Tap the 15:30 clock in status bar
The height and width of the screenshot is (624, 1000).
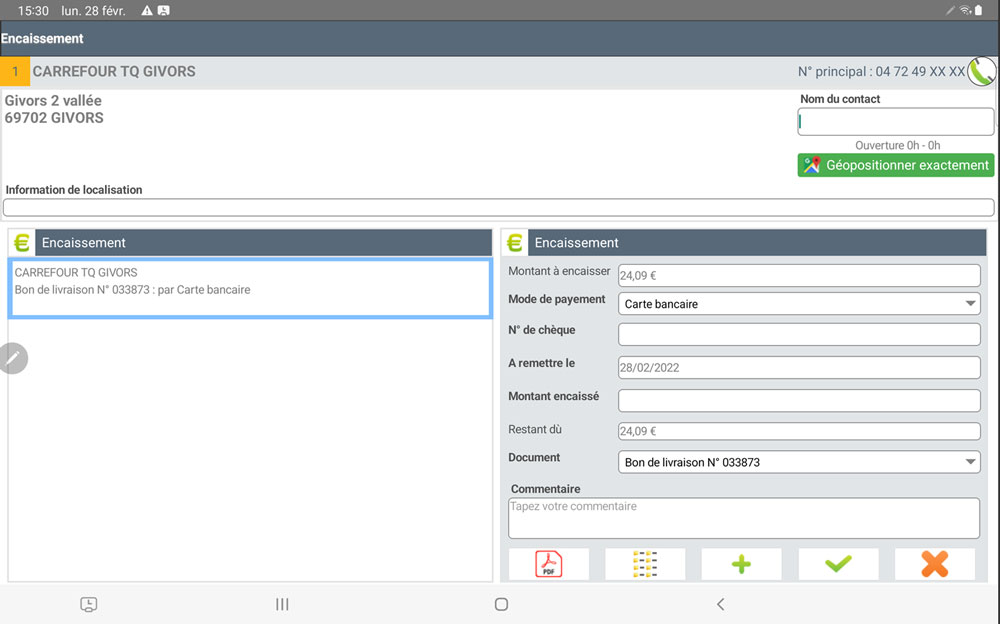point(33,11)
